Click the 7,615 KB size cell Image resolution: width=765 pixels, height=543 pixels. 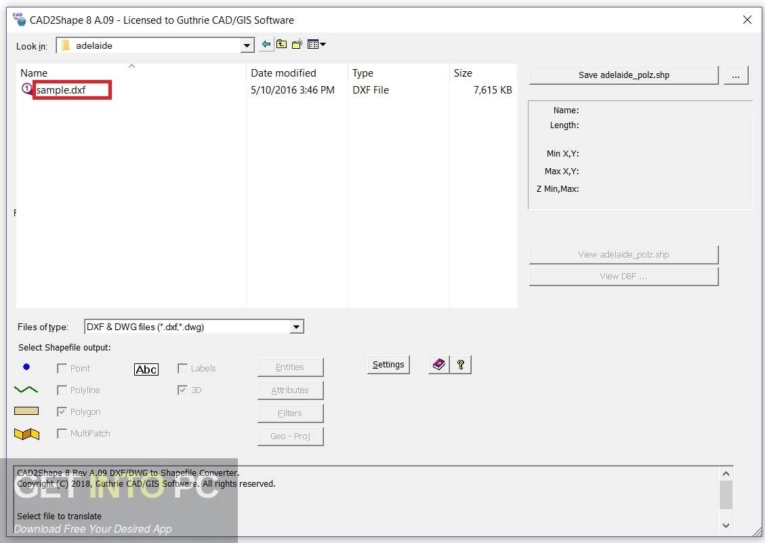493,90
